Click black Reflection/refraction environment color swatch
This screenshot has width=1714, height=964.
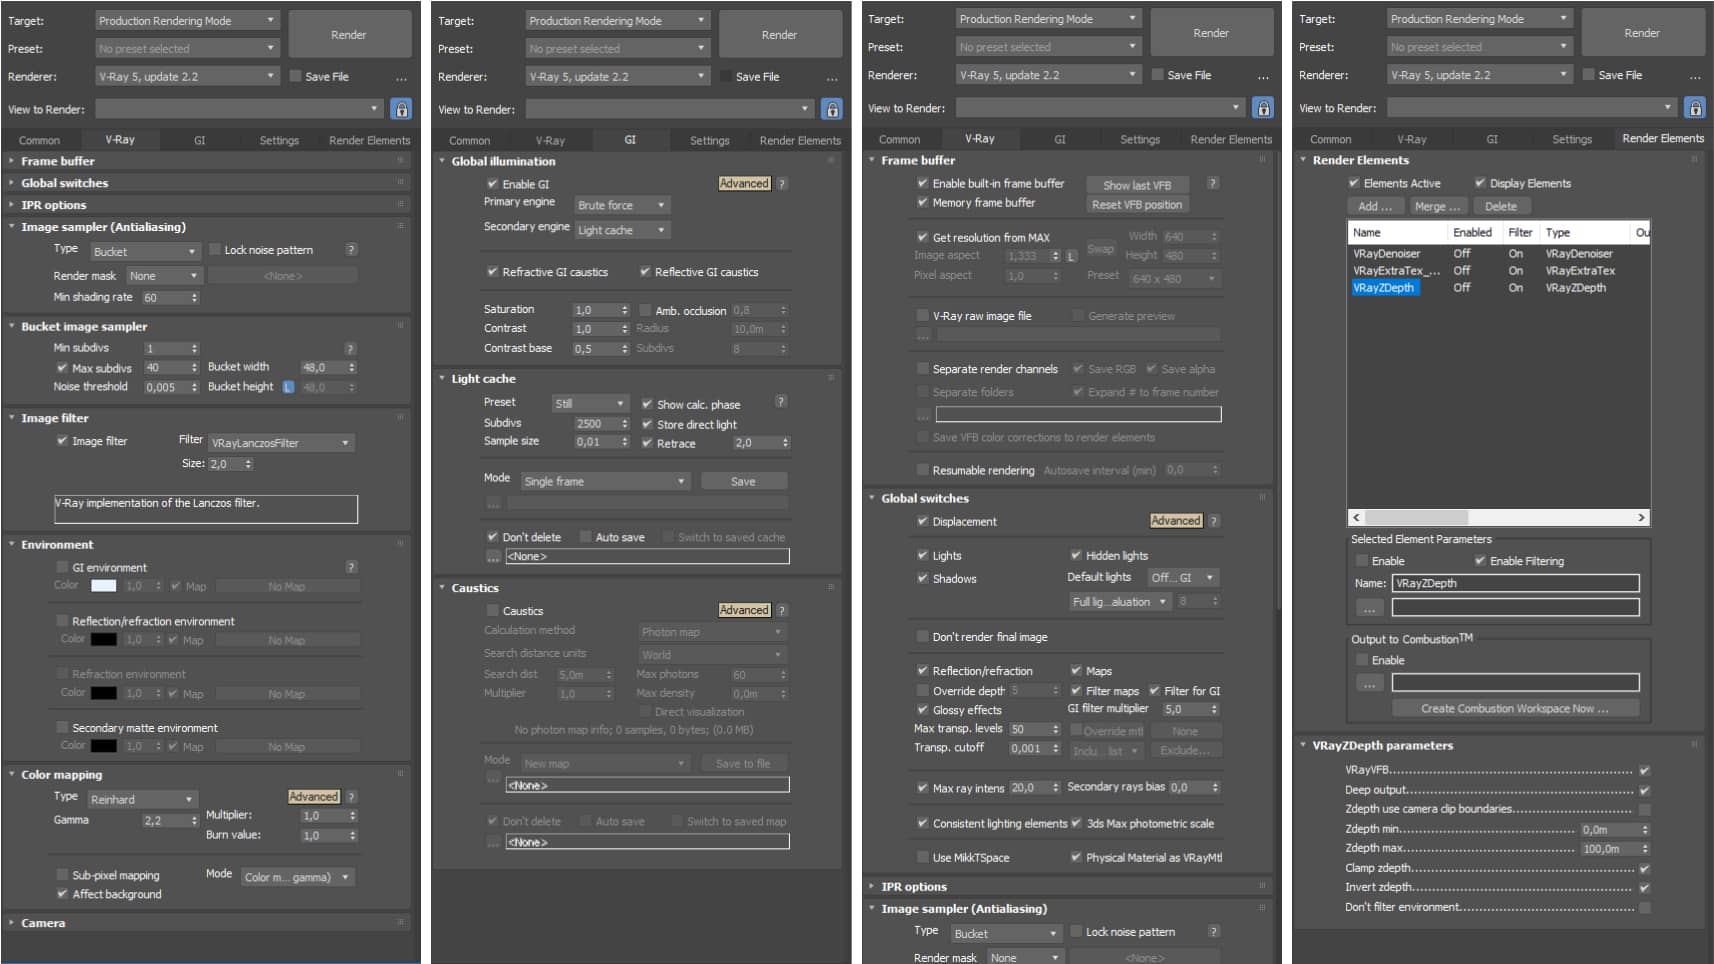point(104,640)
